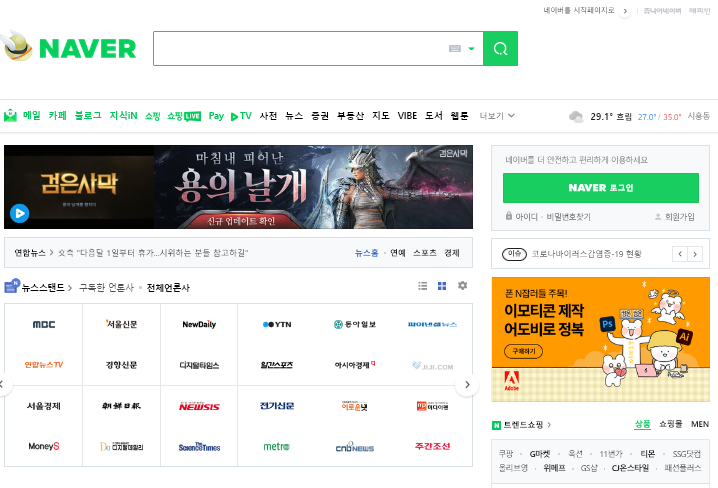
Task: Open 쇼핑LIVE menu item
Action: click(184, 116)
